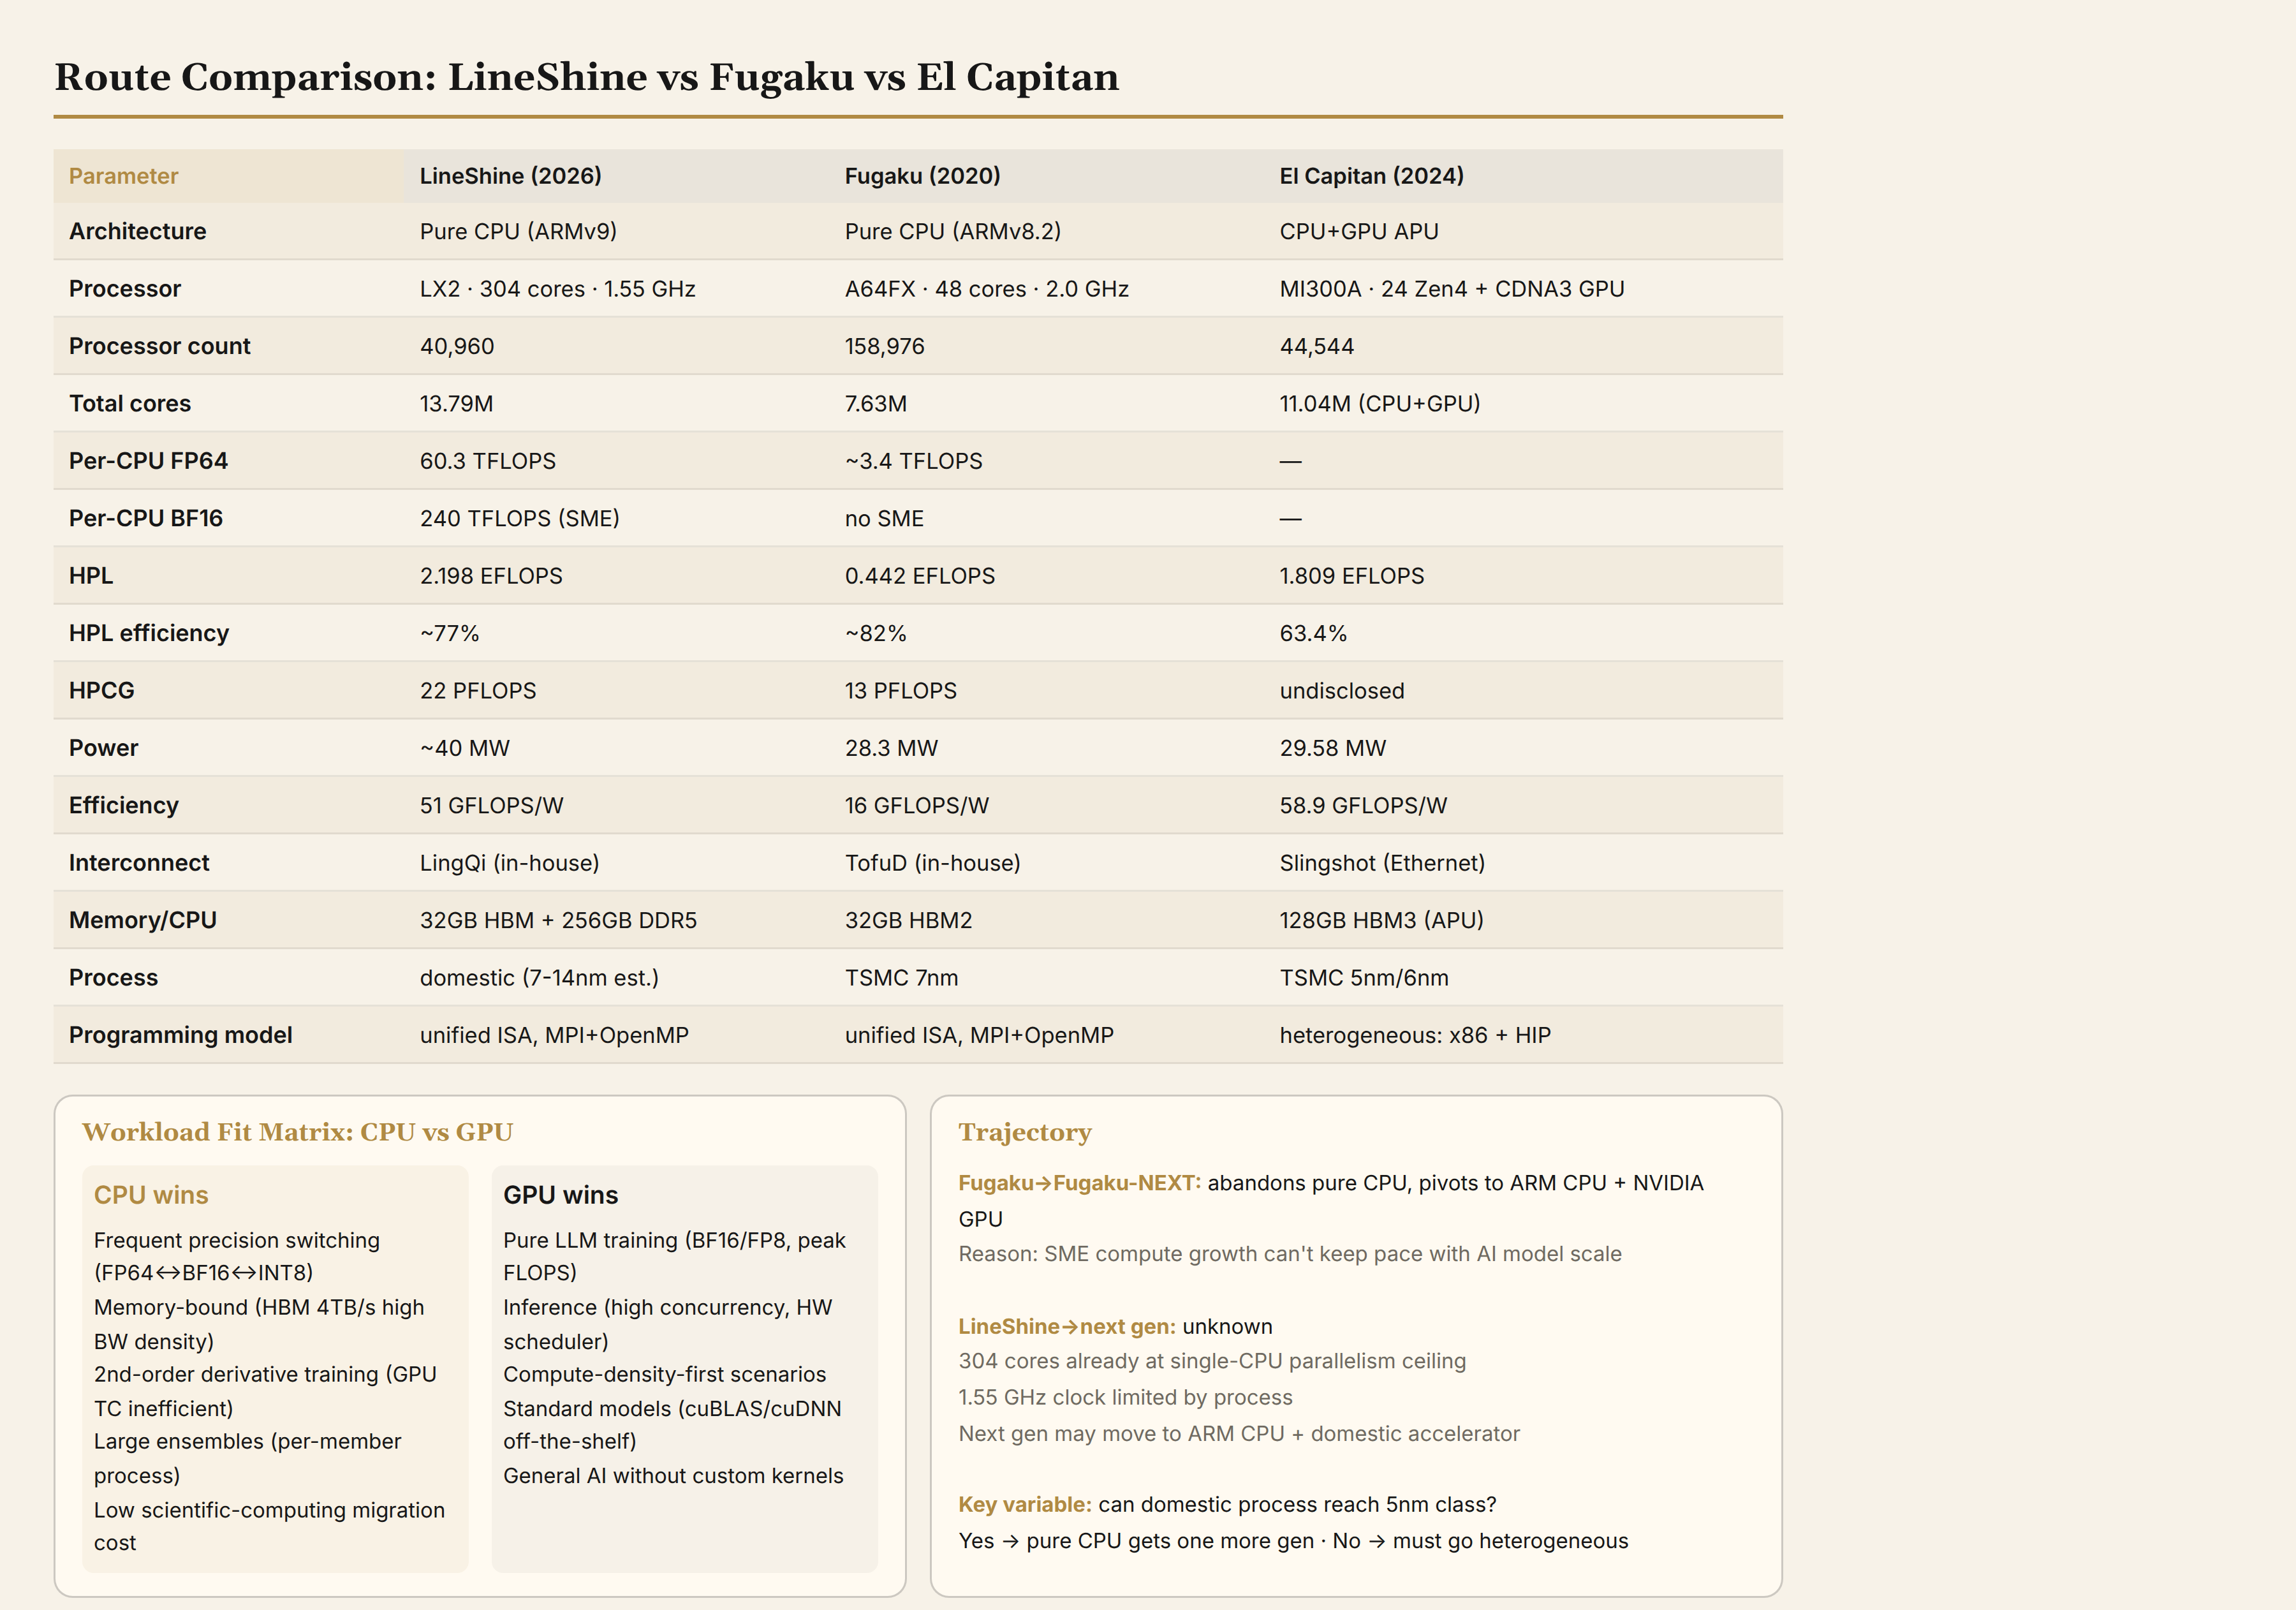Select the 16 GFLOPS/W efficiency value
Image resolution: width=2296 pixels, height=1610 pixels.
click(916, 806)
